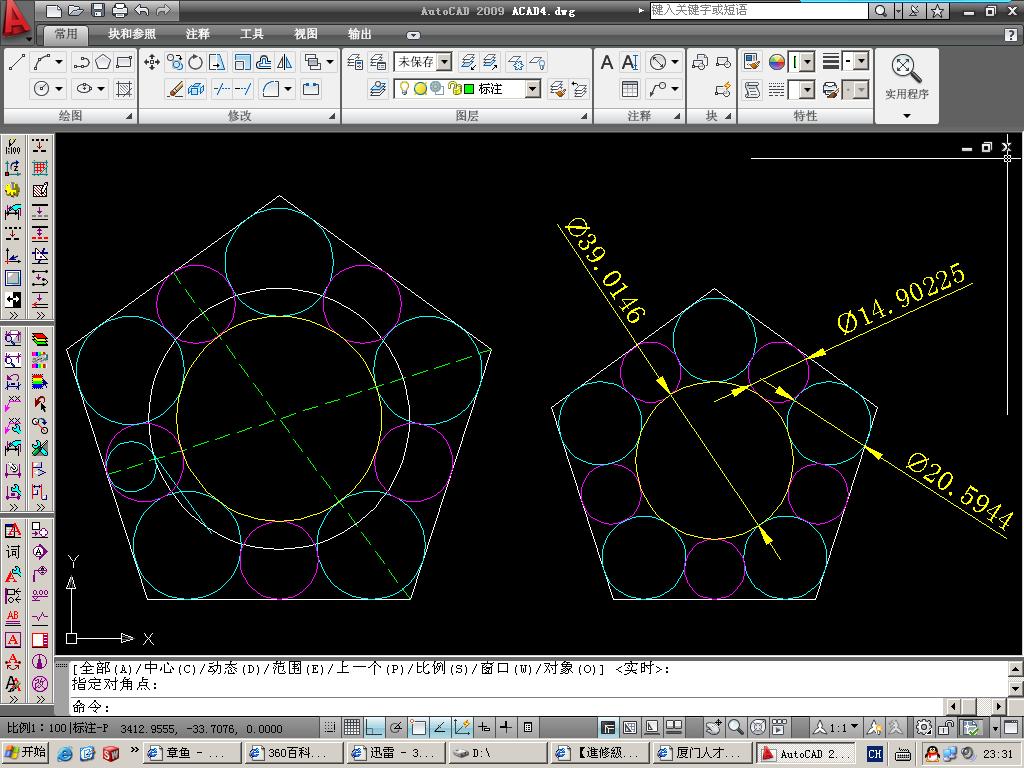Switch to the 常用 ribbon tab
Screen dimensions: 1024x768
(x=65, y=34)
